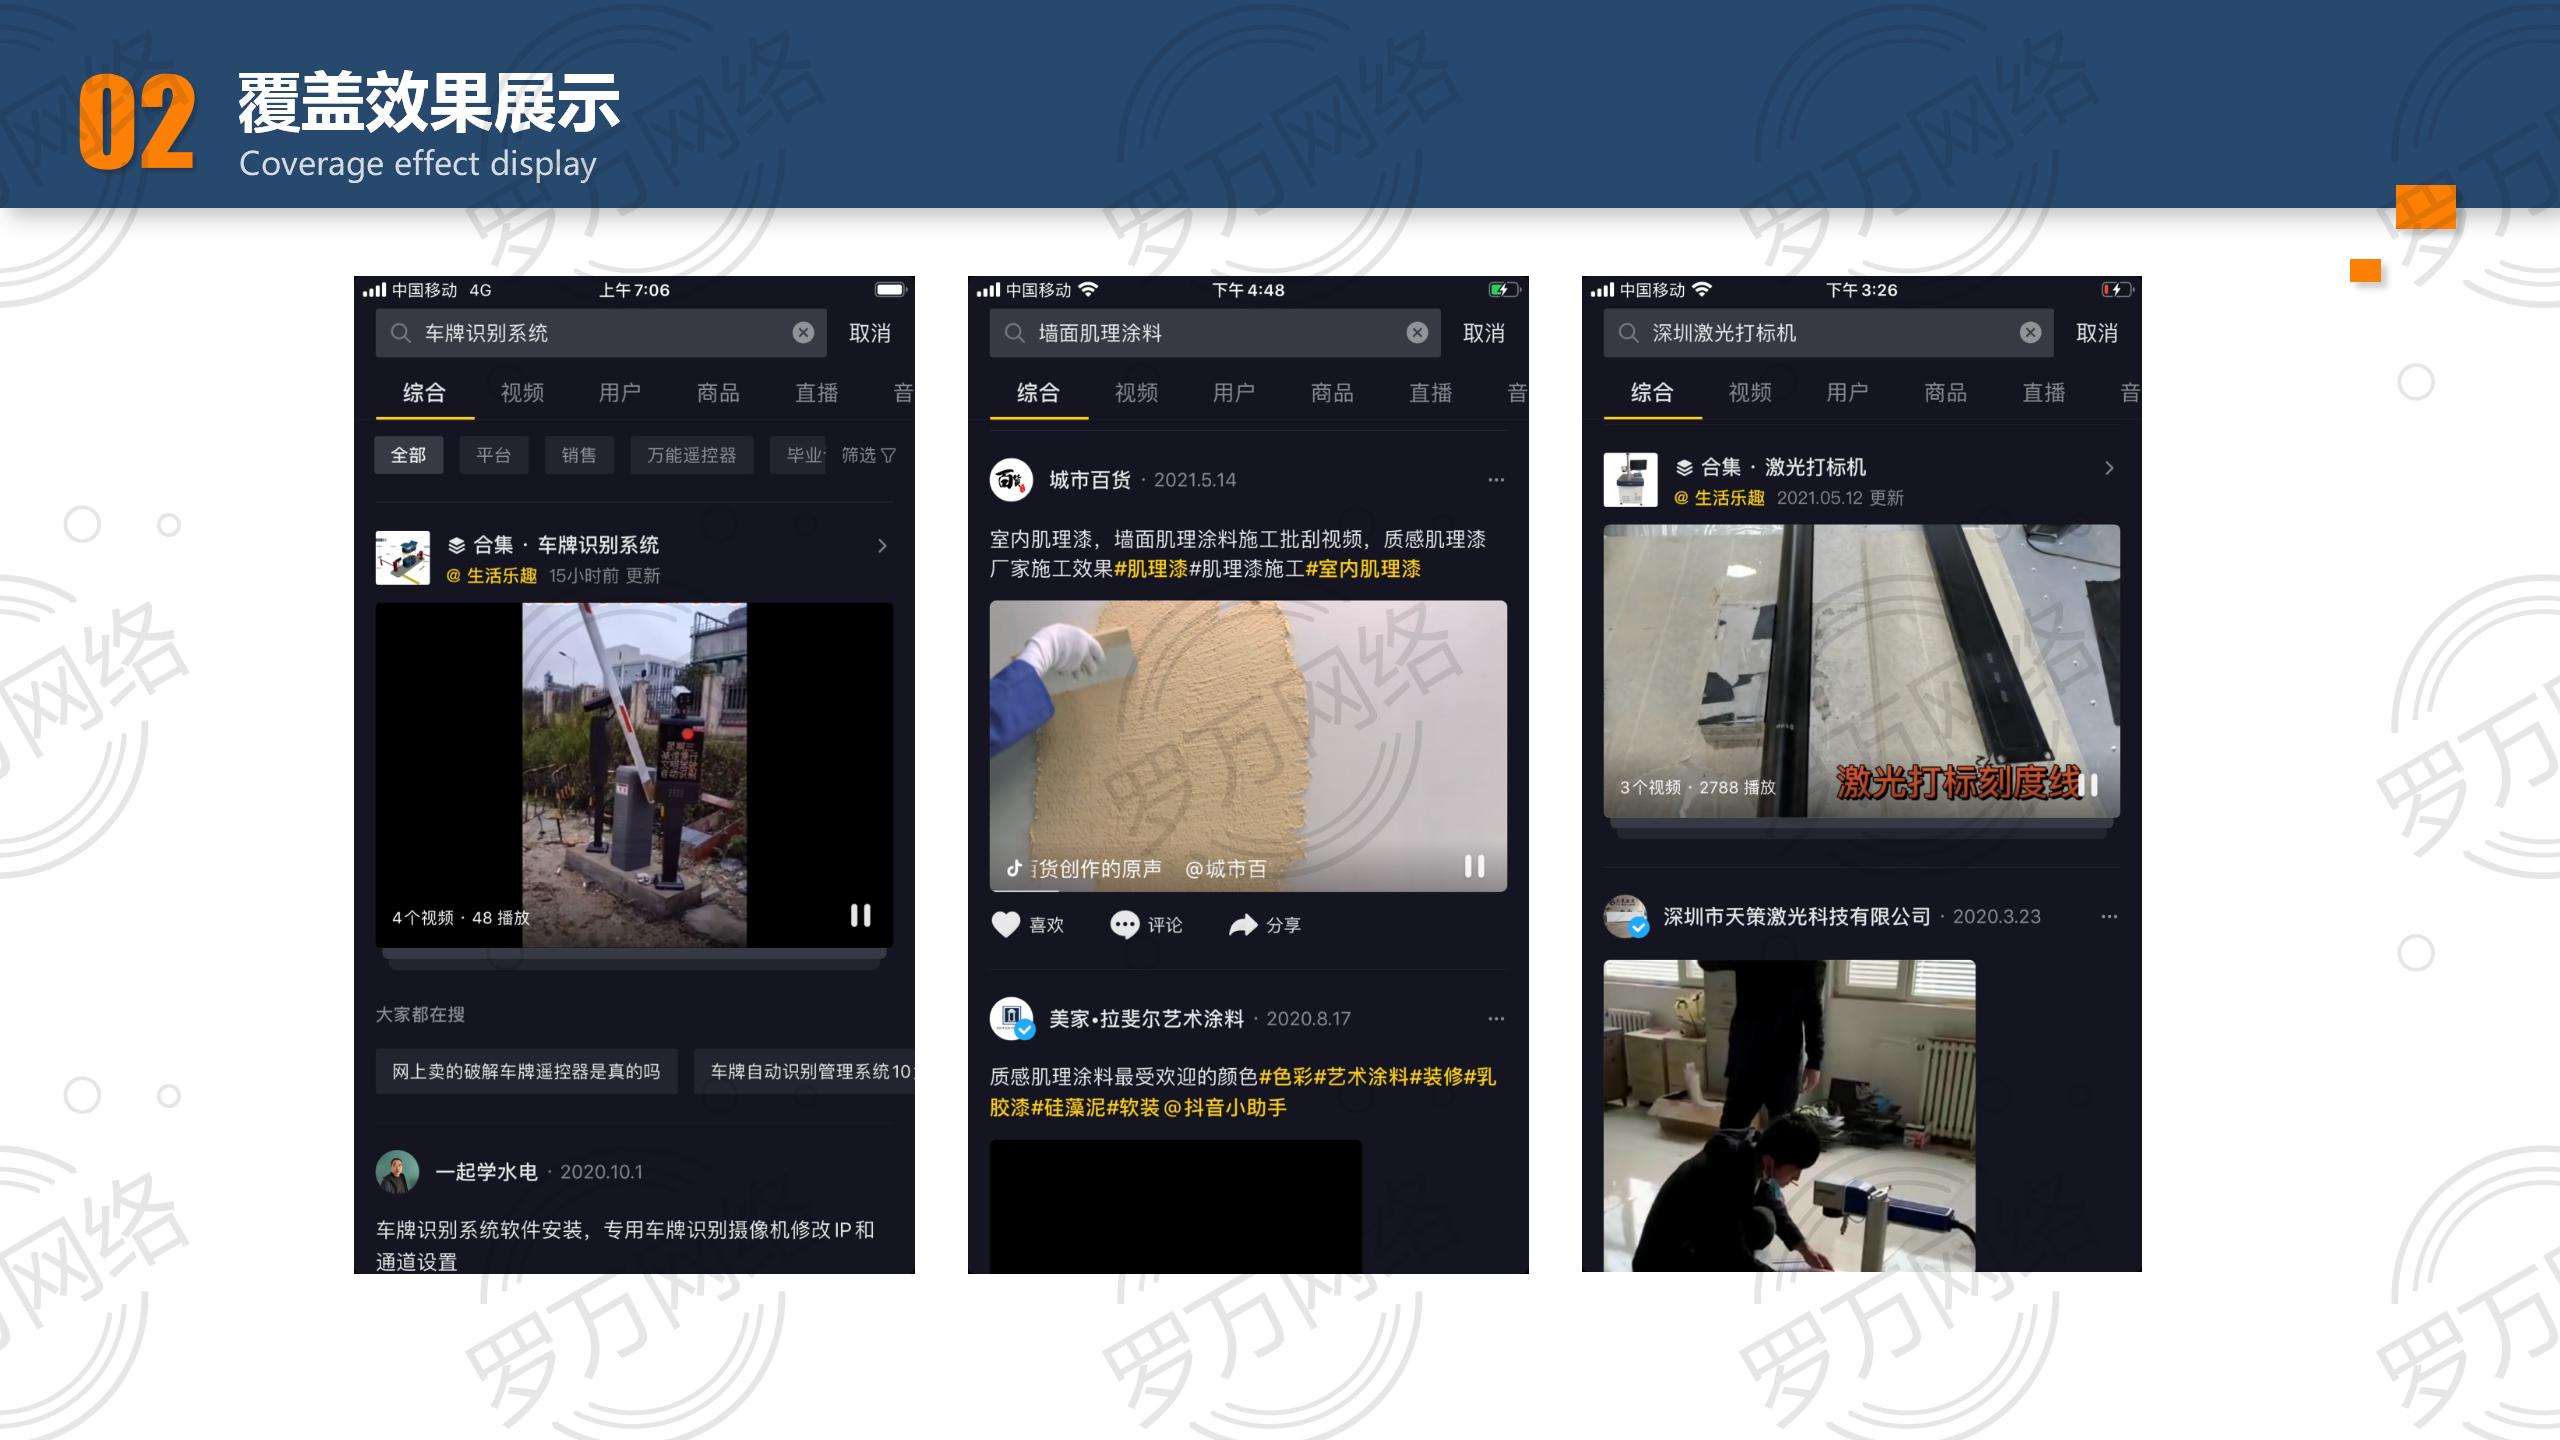Open 美家·拉斐尔艺术涂料 verified avatar
The width and height of the screenshot is (2560, 1440).
click(1011, 1019)
